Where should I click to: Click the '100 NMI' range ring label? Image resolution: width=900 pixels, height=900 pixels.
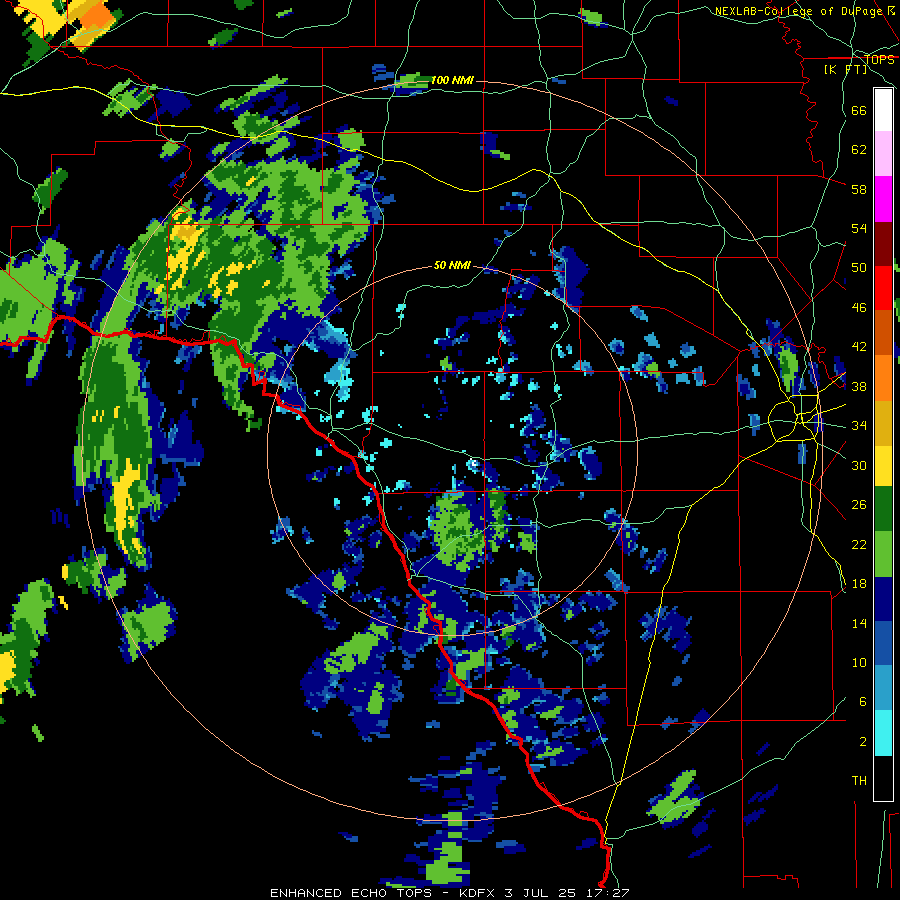tap(452, 80)
